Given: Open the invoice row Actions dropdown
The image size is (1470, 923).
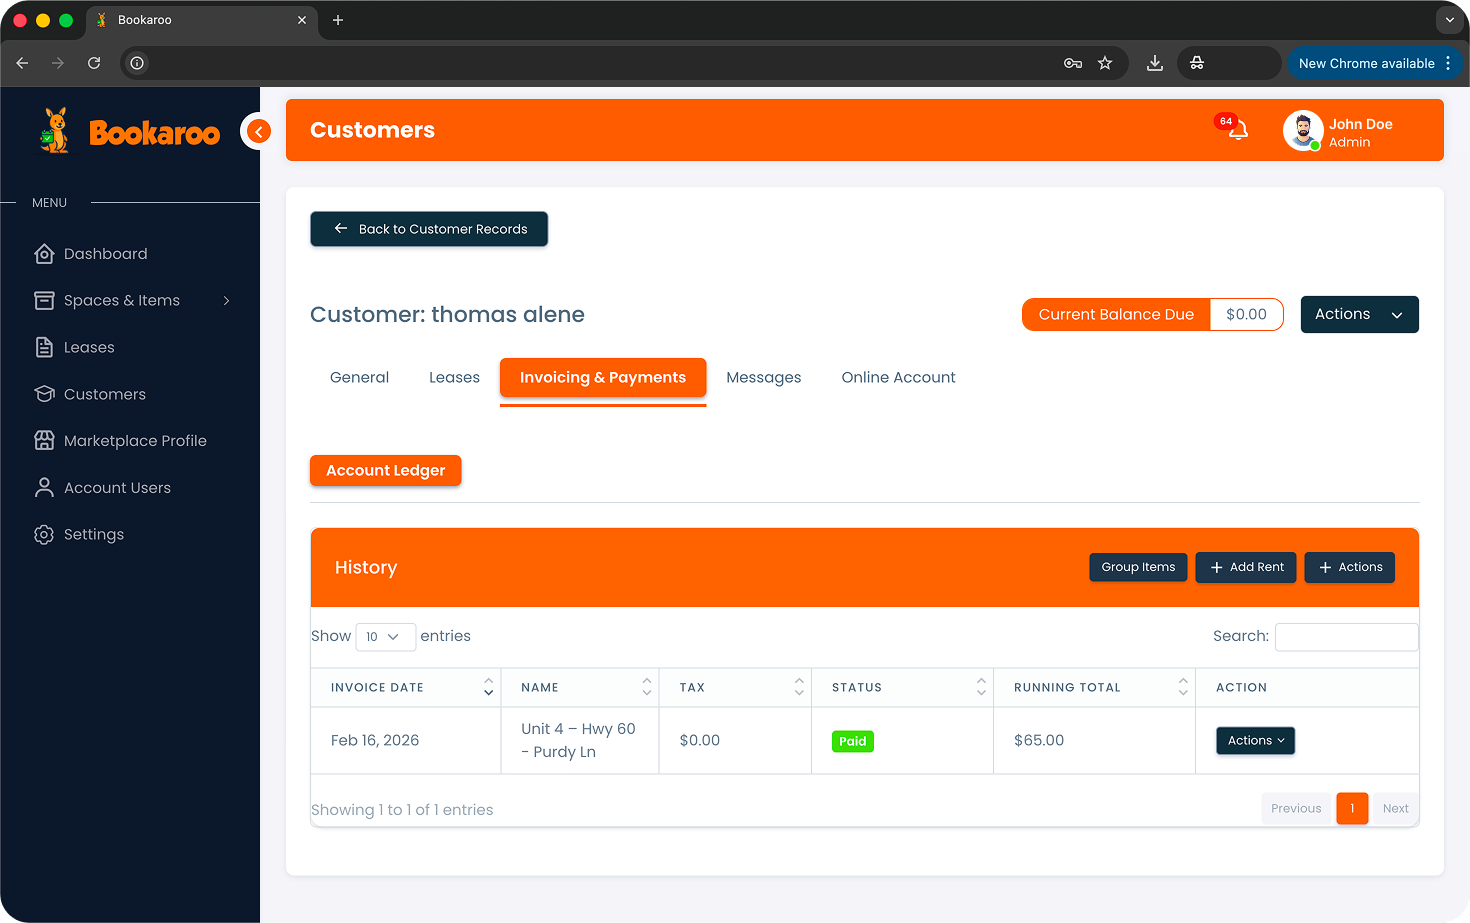Looking at the screenshot, I should tap(1255, 741).
